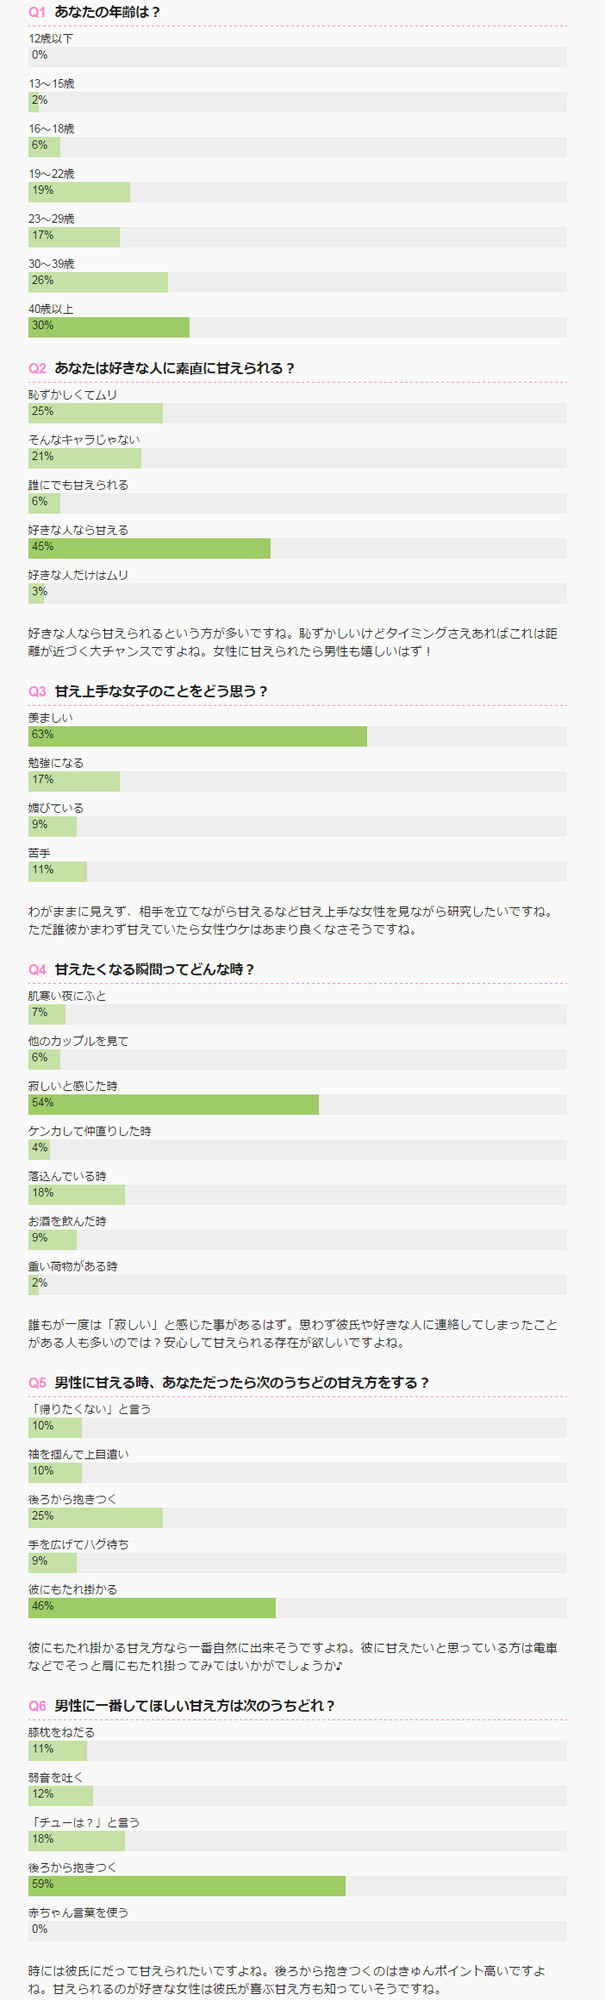Click the 「チューは？」と言う 18% bar
Viewport: 605px width, 2000px height.
point(76,1840)
